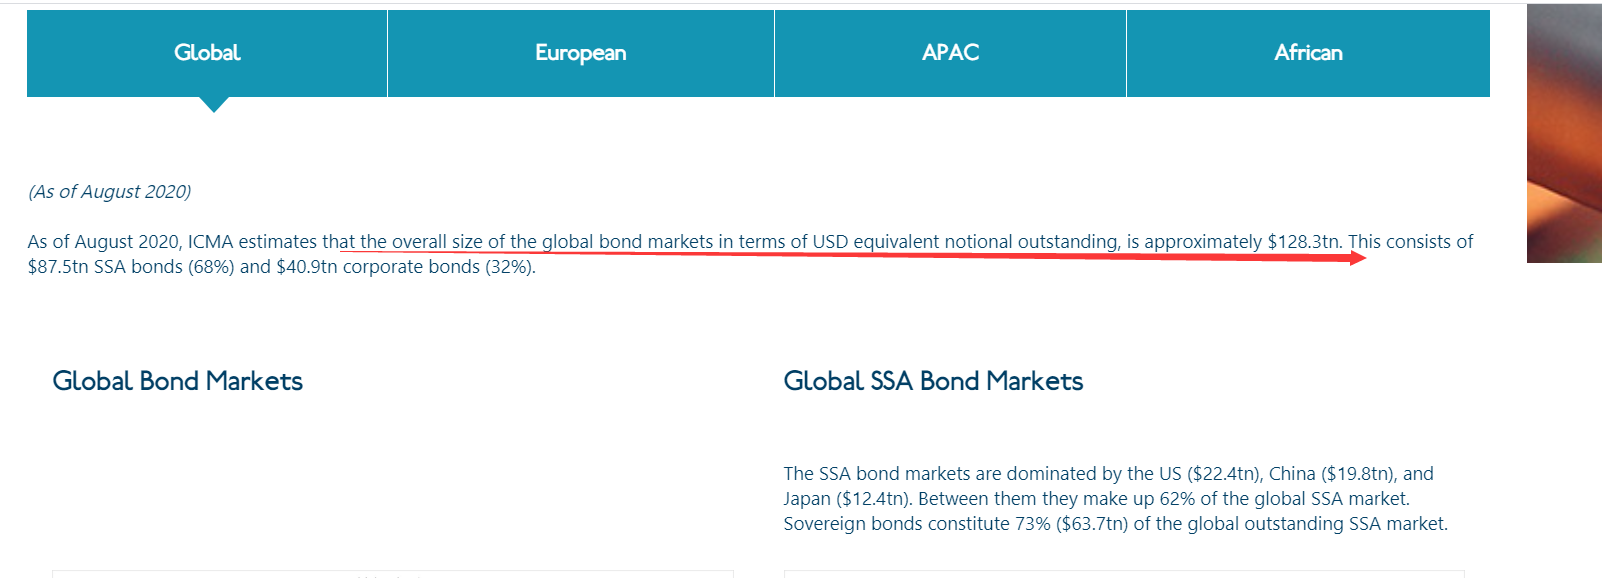Click the "$87.5tn SSA bonds (68%)" text
The image size is (1602, 578).
coord(131,267)
